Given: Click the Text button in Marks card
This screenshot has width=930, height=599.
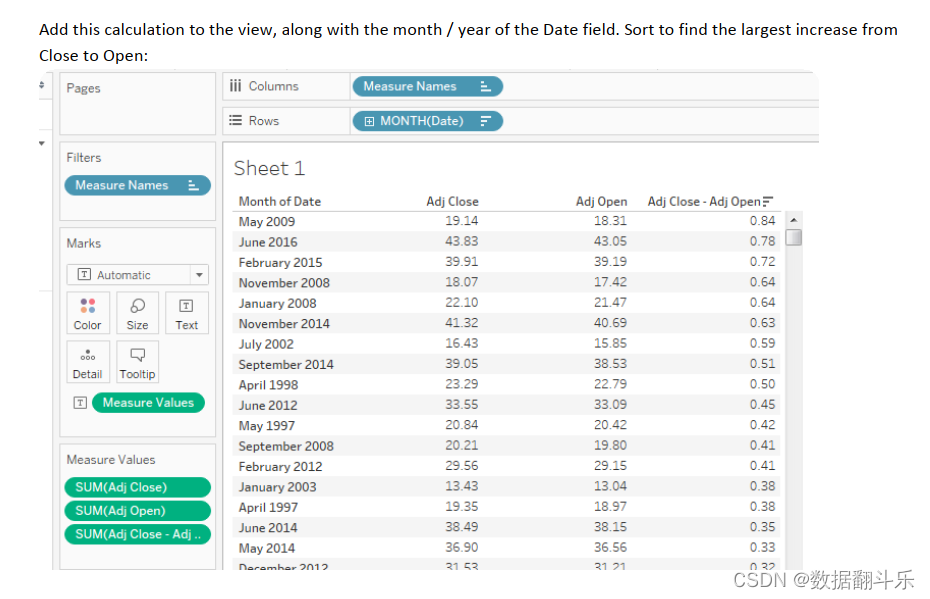Looking at the screenshot, I should [x=186, y=313].
